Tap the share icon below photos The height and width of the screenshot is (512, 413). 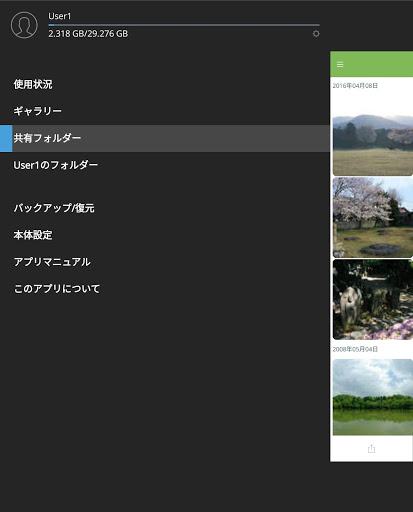[x=371, y=449]
